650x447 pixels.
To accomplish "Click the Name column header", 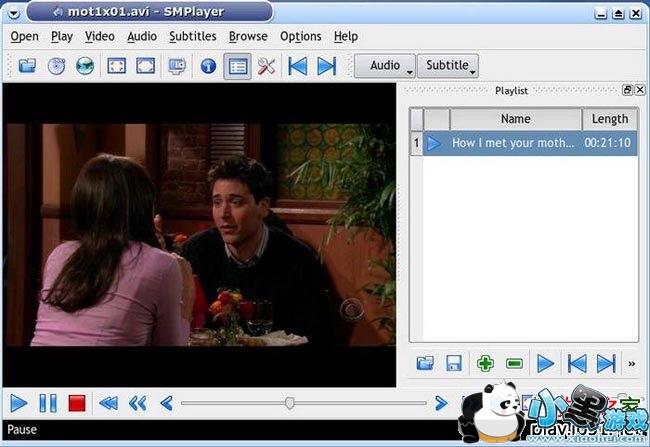I will [x=516, y=119].
